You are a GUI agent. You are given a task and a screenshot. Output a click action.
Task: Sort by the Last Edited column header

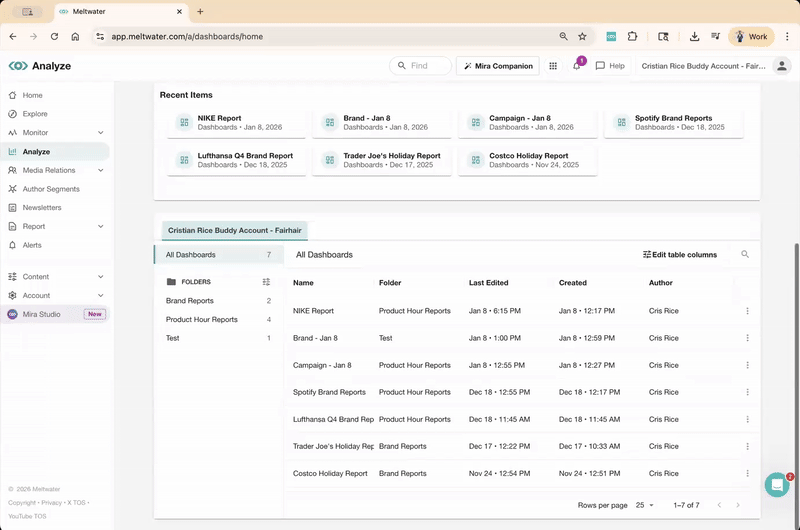coord(488,283)
